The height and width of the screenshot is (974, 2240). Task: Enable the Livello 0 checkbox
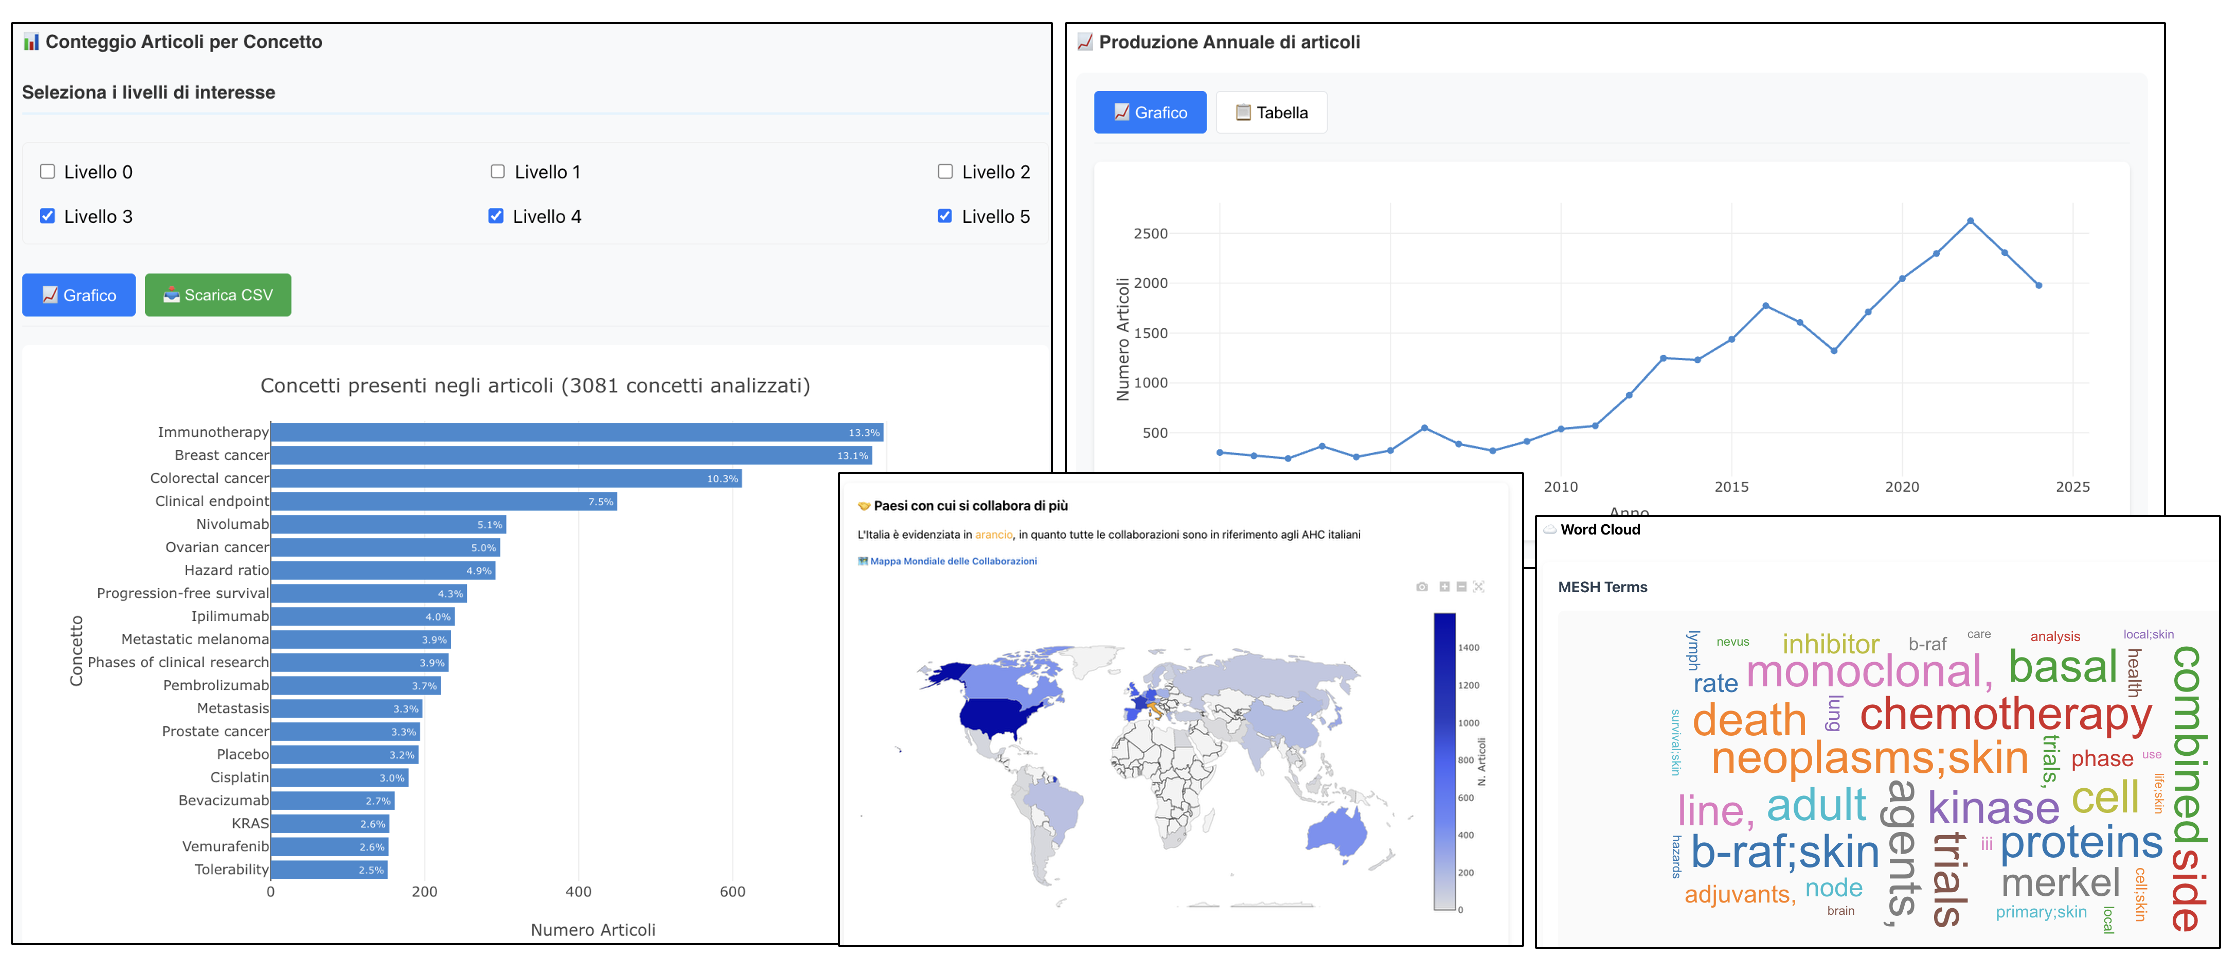(47, 172)
